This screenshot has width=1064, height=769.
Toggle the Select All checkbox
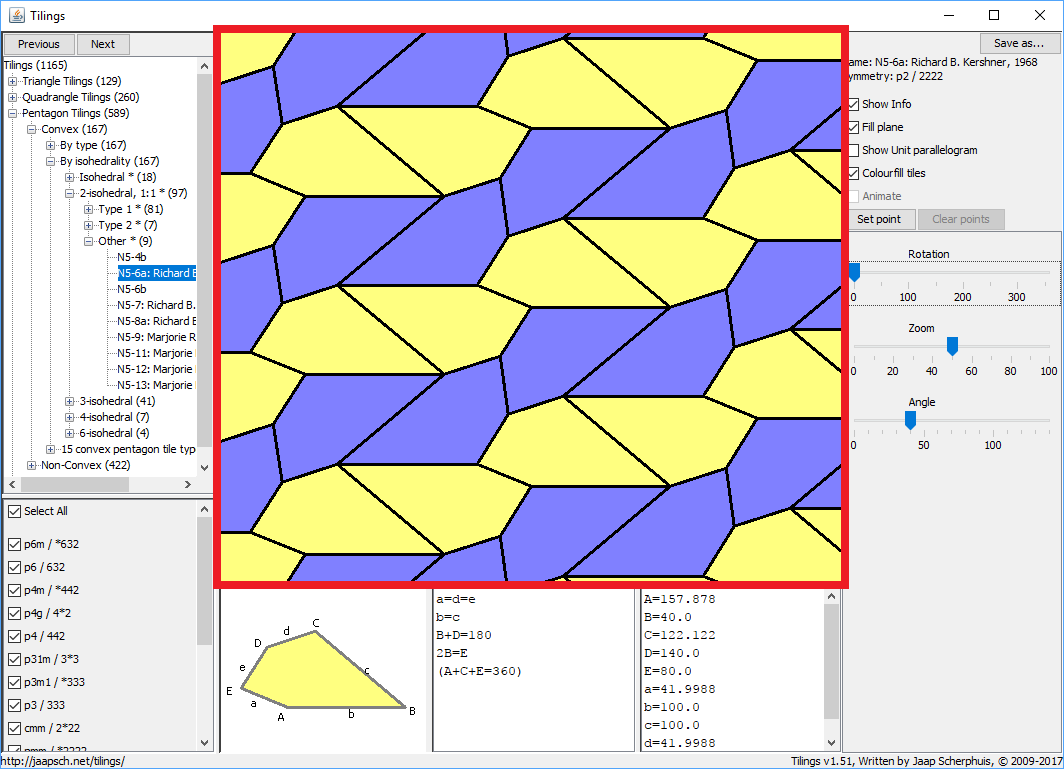(14, 511)
